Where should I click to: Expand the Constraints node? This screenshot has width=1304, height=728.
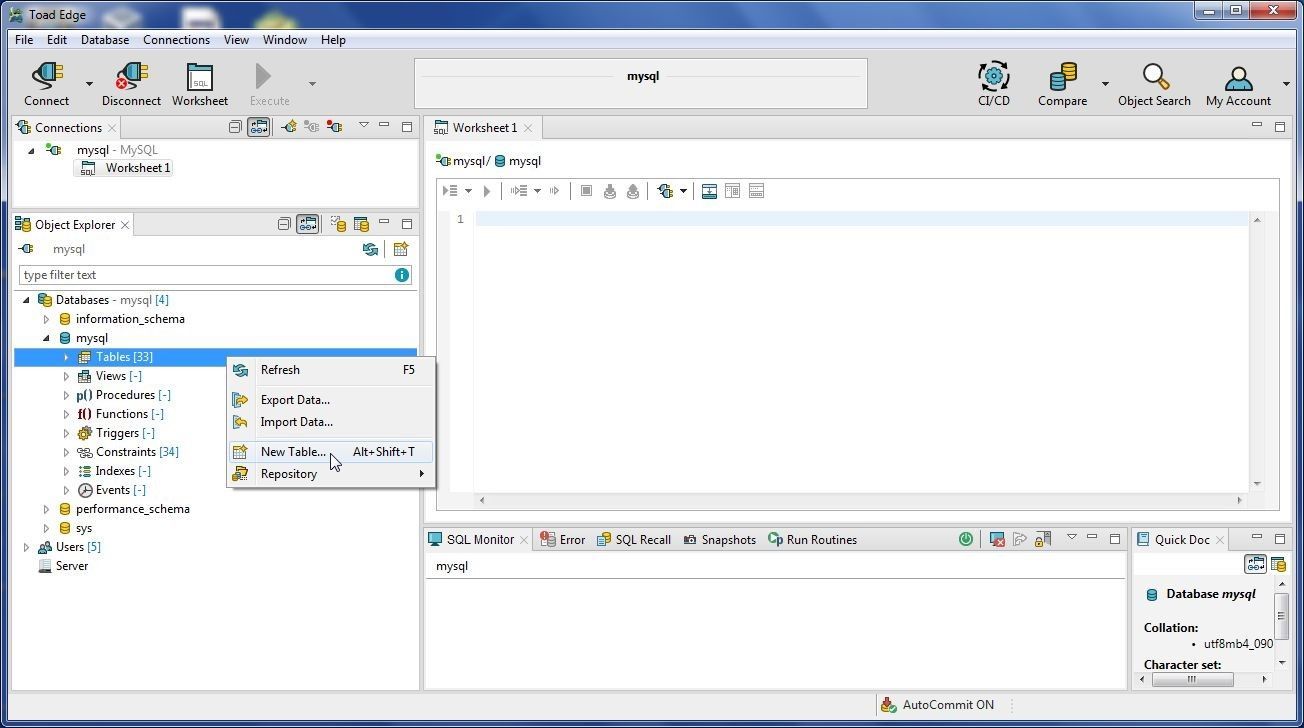click(x=66, y=452)
